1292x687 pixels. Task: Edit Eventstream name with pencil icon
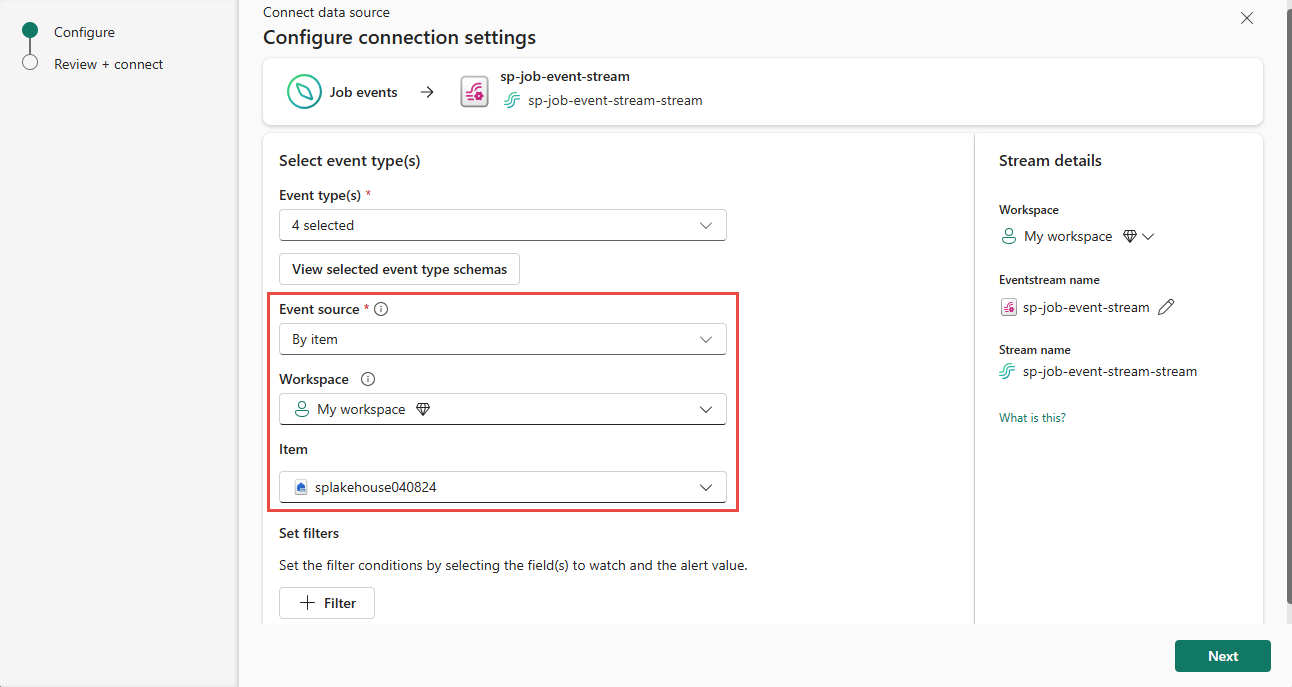tap(1166, 307)
